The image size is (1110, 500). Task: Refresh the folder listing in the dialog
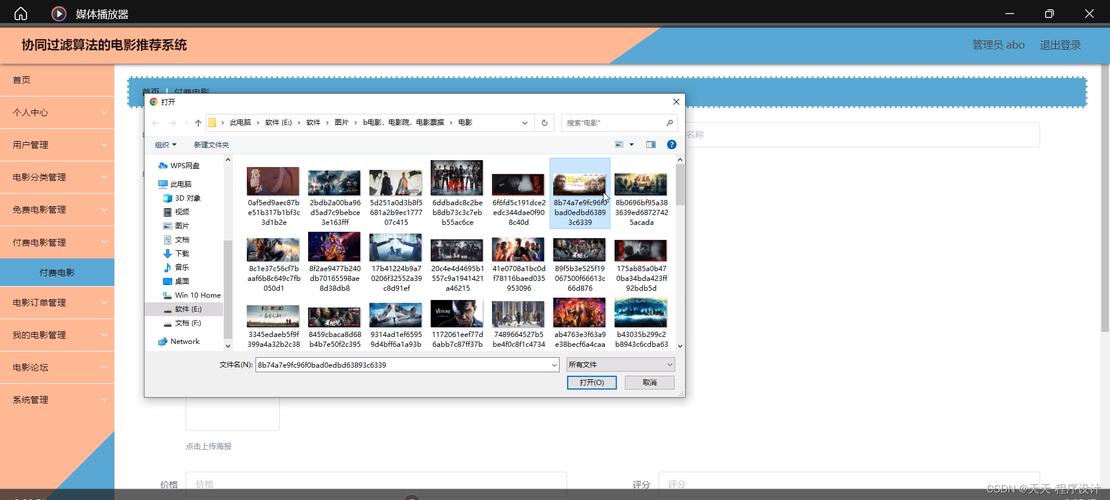(544, 123)
